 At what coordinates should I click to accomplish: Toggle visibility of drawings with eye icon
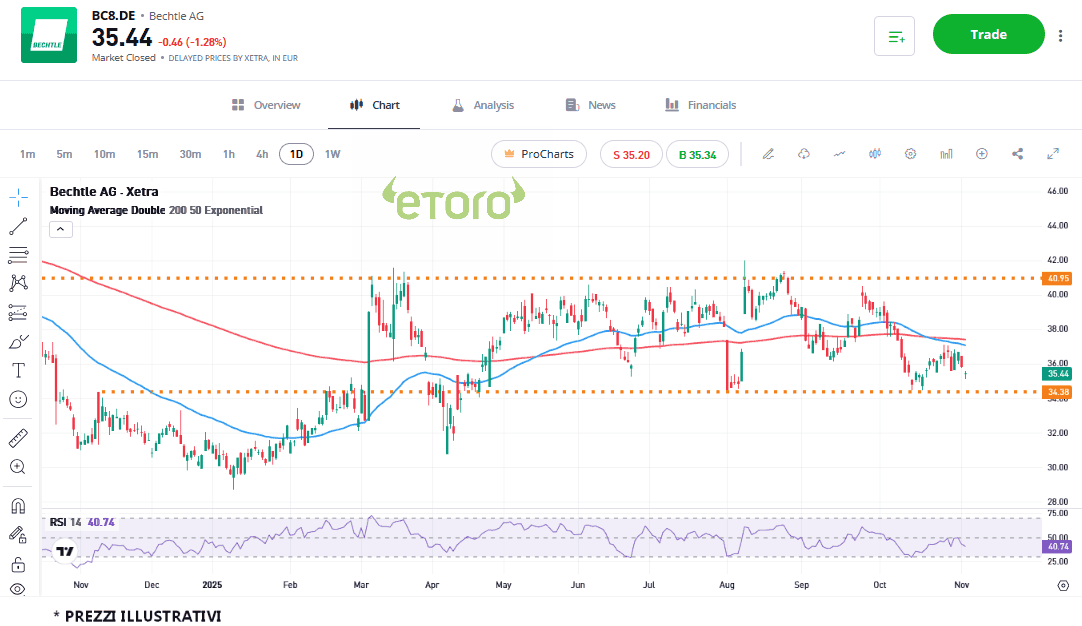(x=18, y=589)
